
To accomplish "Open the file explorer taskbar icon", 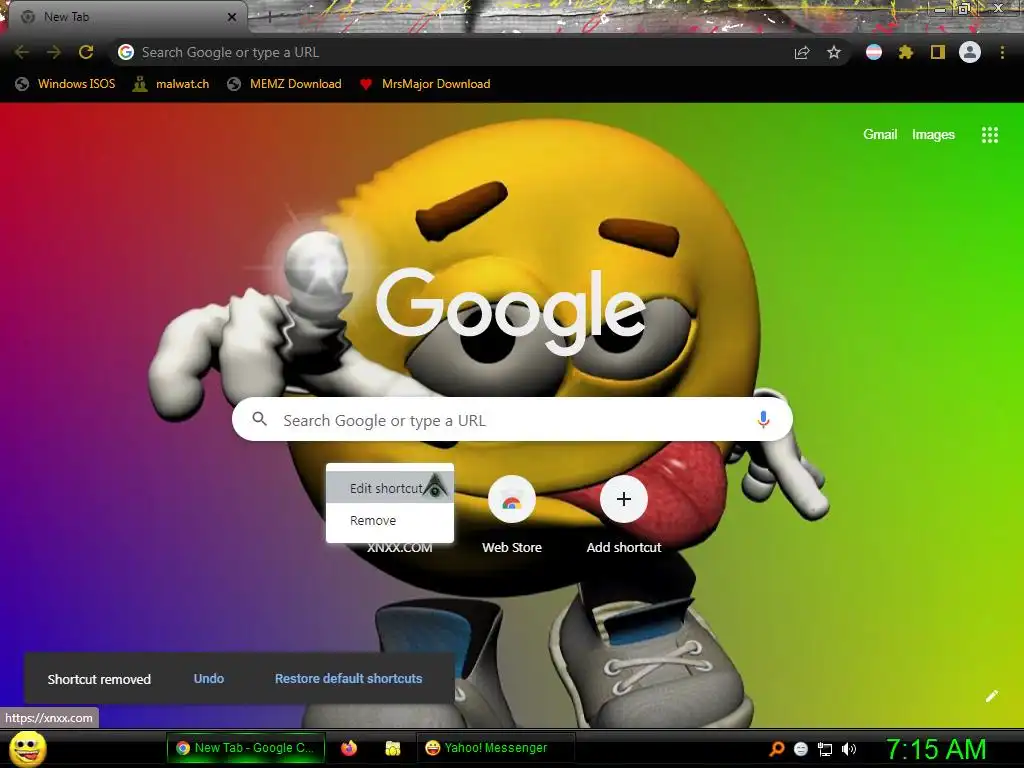I will 392,748.
